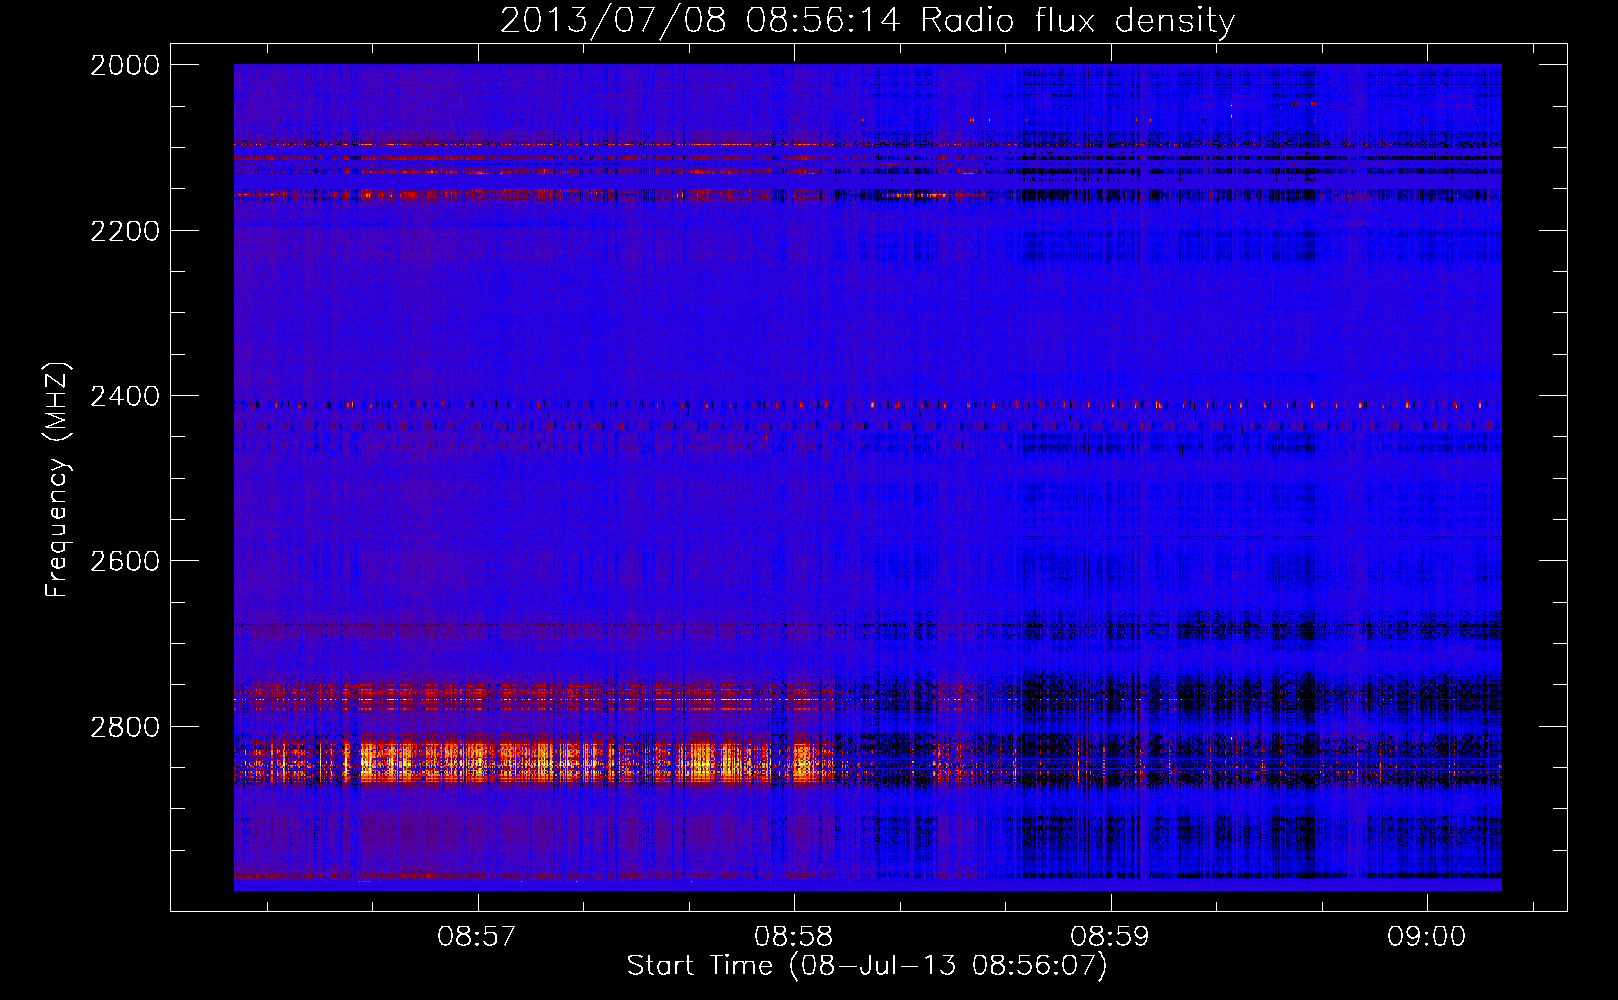Click the 'Frequency (MHZ)' y-axis label

click(x=58, y=480)
